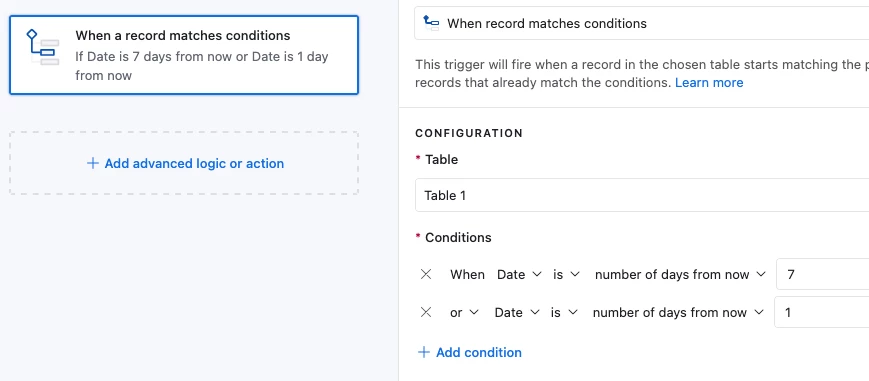Click the days input containing 7

pos(822,274)
